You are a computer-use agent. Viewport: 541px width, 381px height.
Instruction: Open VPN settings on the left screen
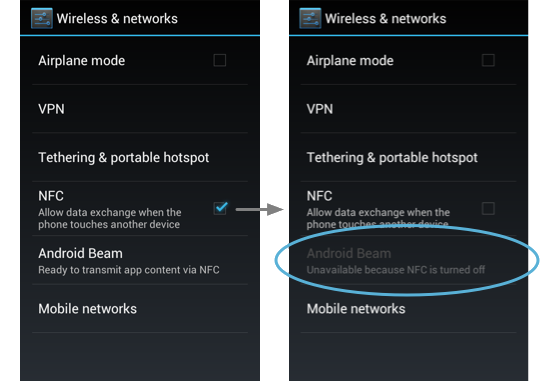click(x=140, y=109)
